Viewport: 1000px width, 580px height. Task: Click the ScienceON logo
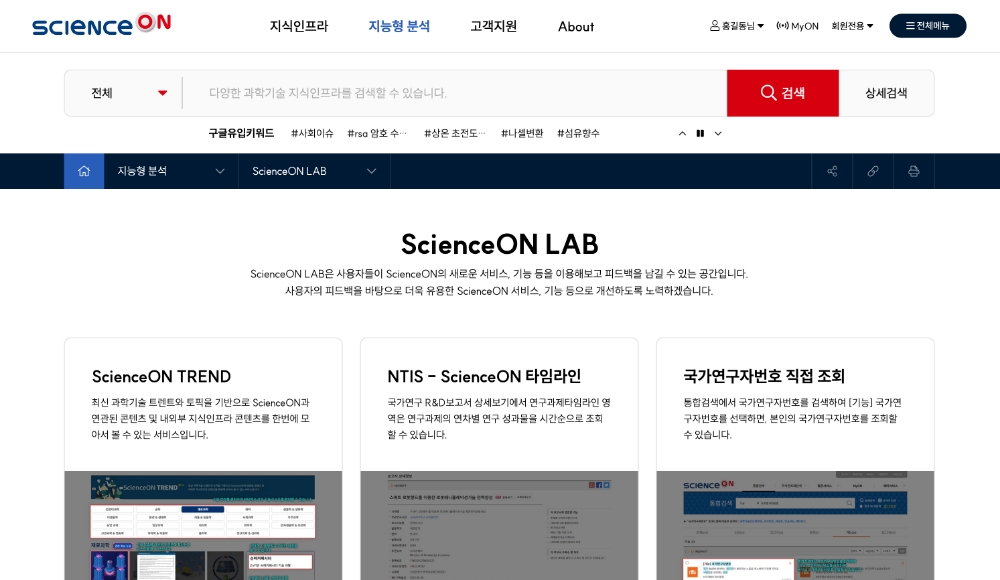[101, 25]
